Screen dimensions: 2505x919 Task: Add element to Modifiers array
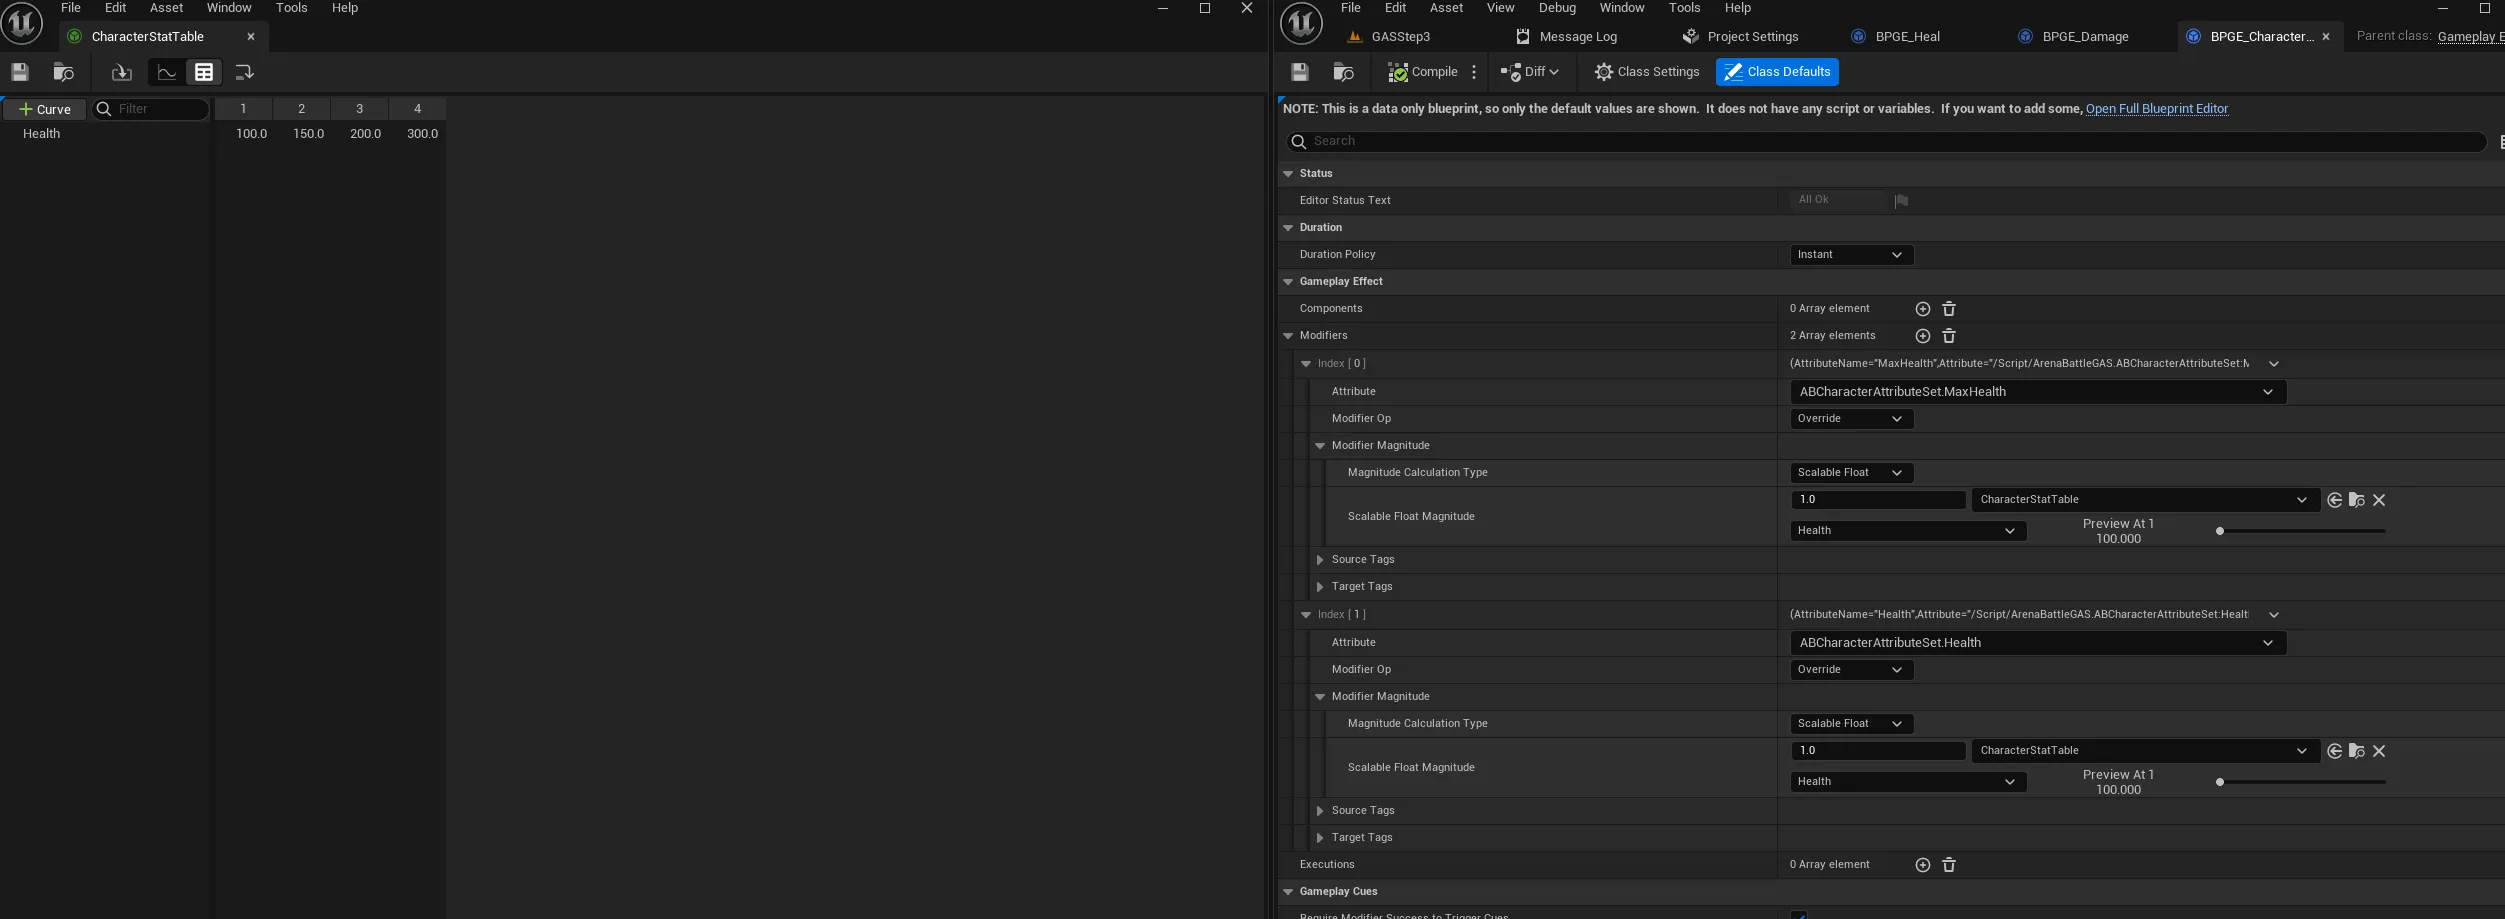click(1922, 336)
